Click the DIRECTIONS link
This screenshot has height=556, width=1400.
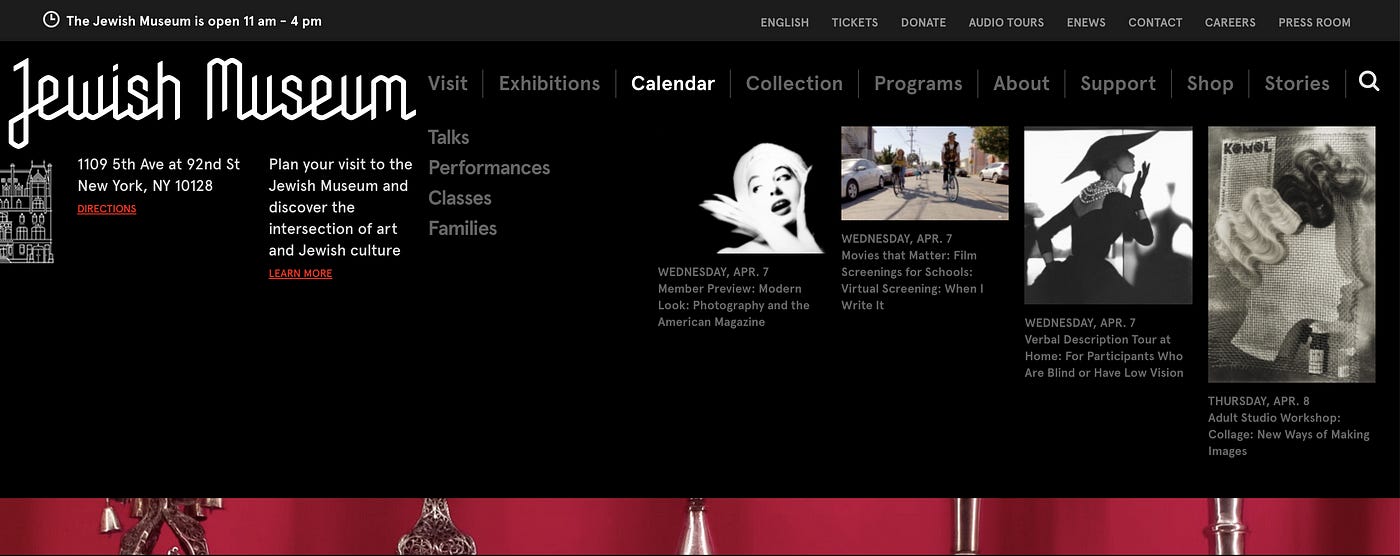click(x=106, y=209)
